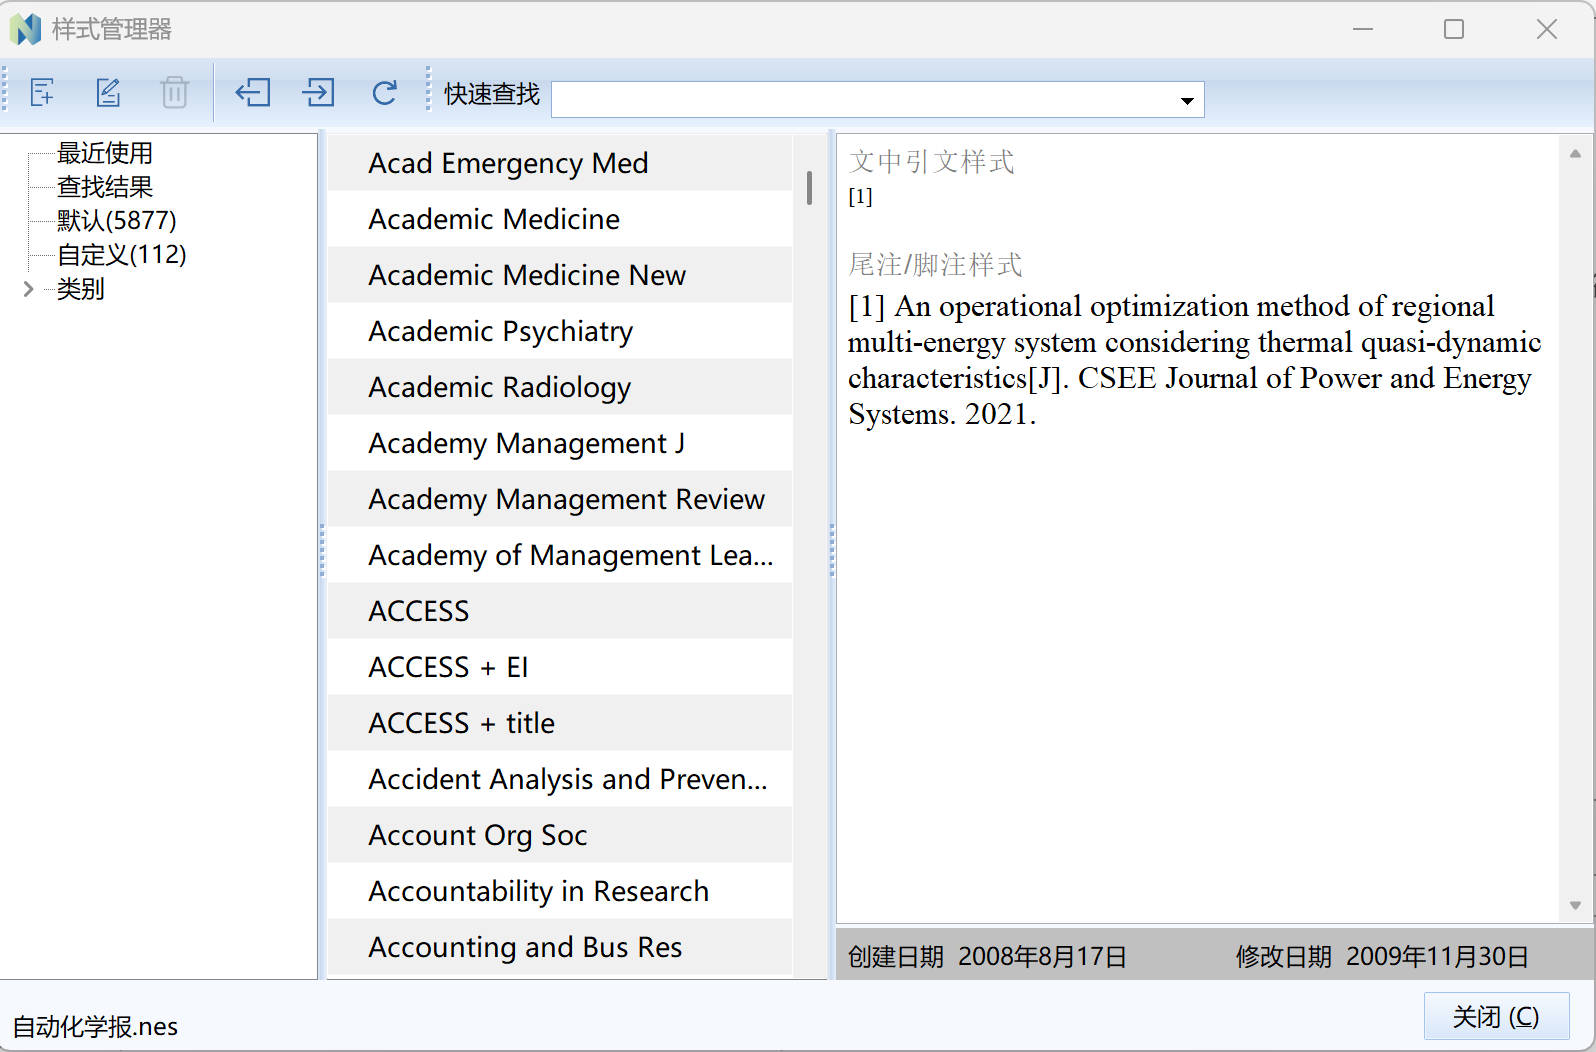The image size is (1596, 1052).
Task: Click the delete style trash icon
Action: click(x=174, y=93)
